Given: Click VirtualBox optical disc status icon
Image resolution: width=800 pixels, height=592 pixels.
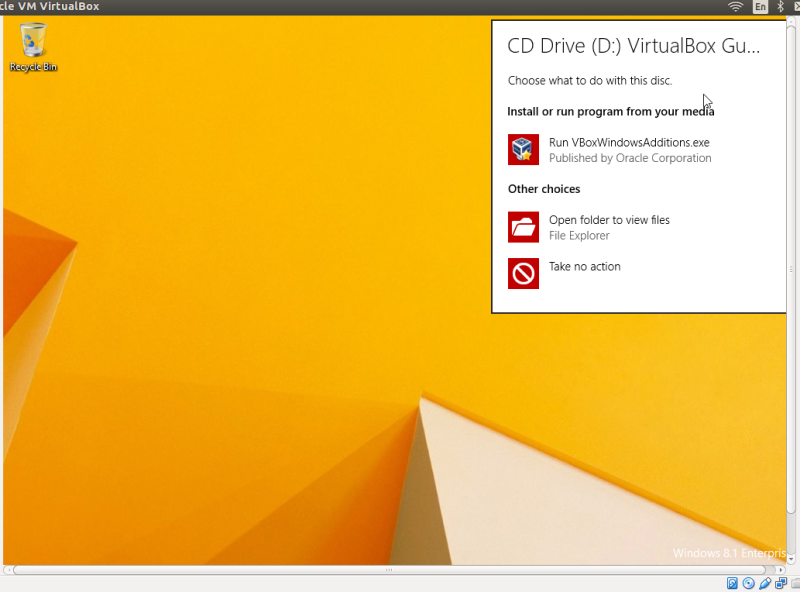Looking at the screenshot, I should (748, 583).
